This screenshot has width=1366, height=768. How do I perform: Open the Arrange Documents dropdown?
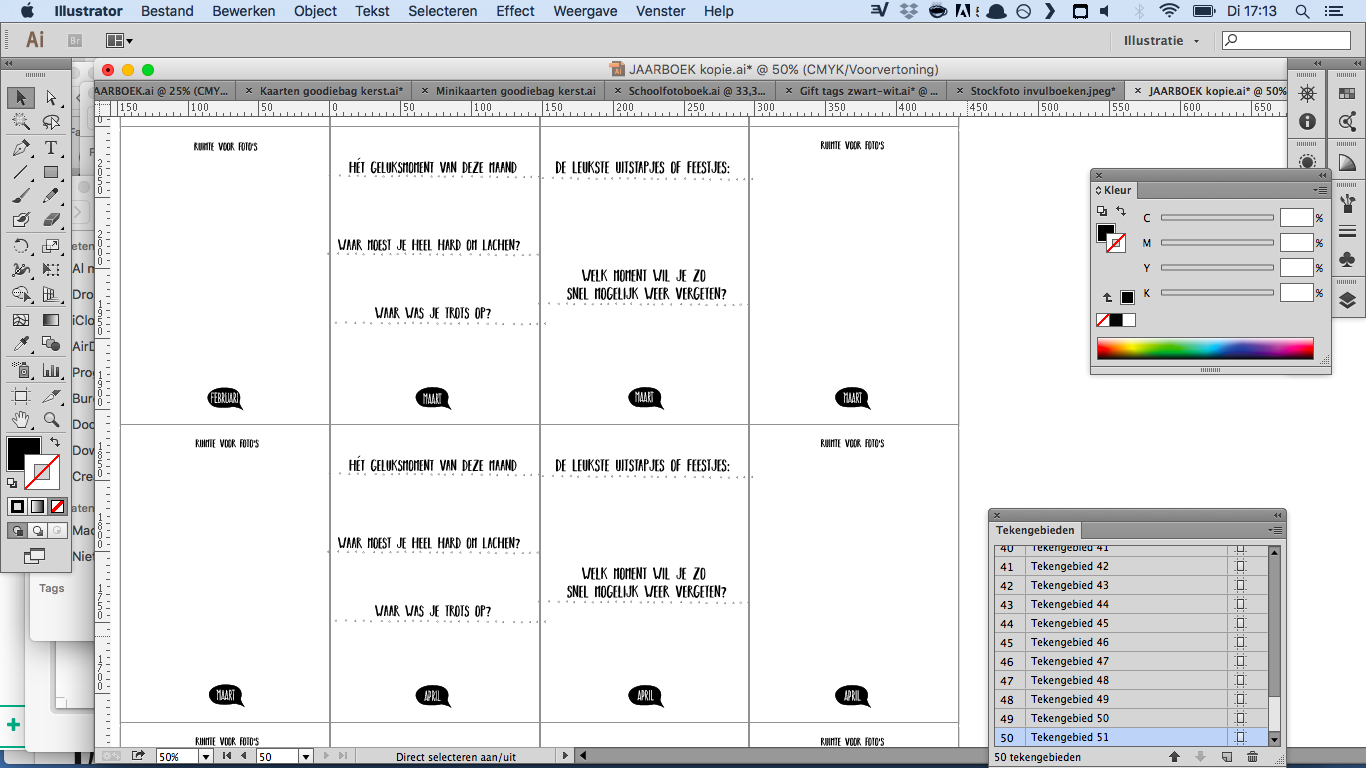click(119, 41)
